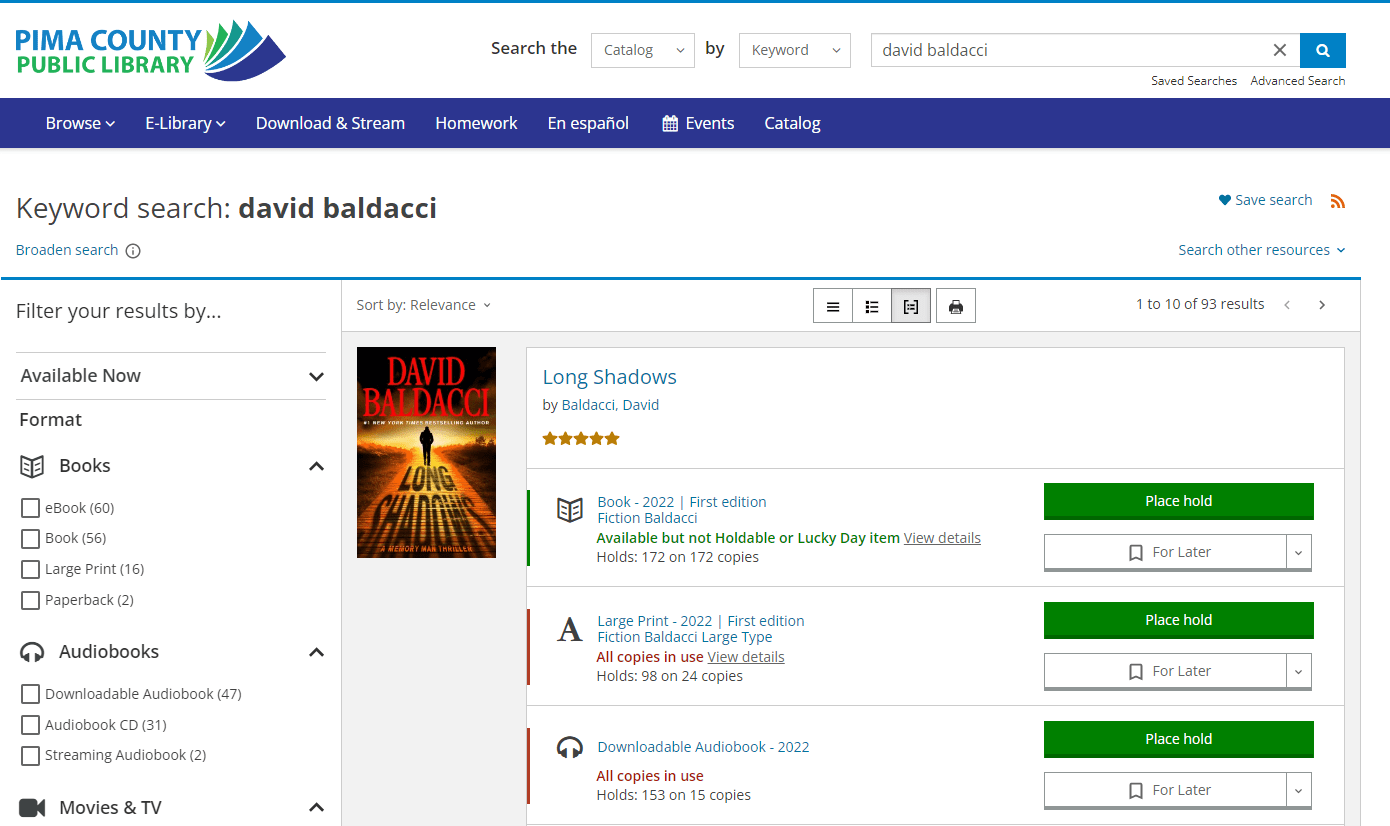Click the headphones icon for Downloadable Audiobook
This screenshot has width=1390, height=826.
pyautogui.click(x=570, y=747)
